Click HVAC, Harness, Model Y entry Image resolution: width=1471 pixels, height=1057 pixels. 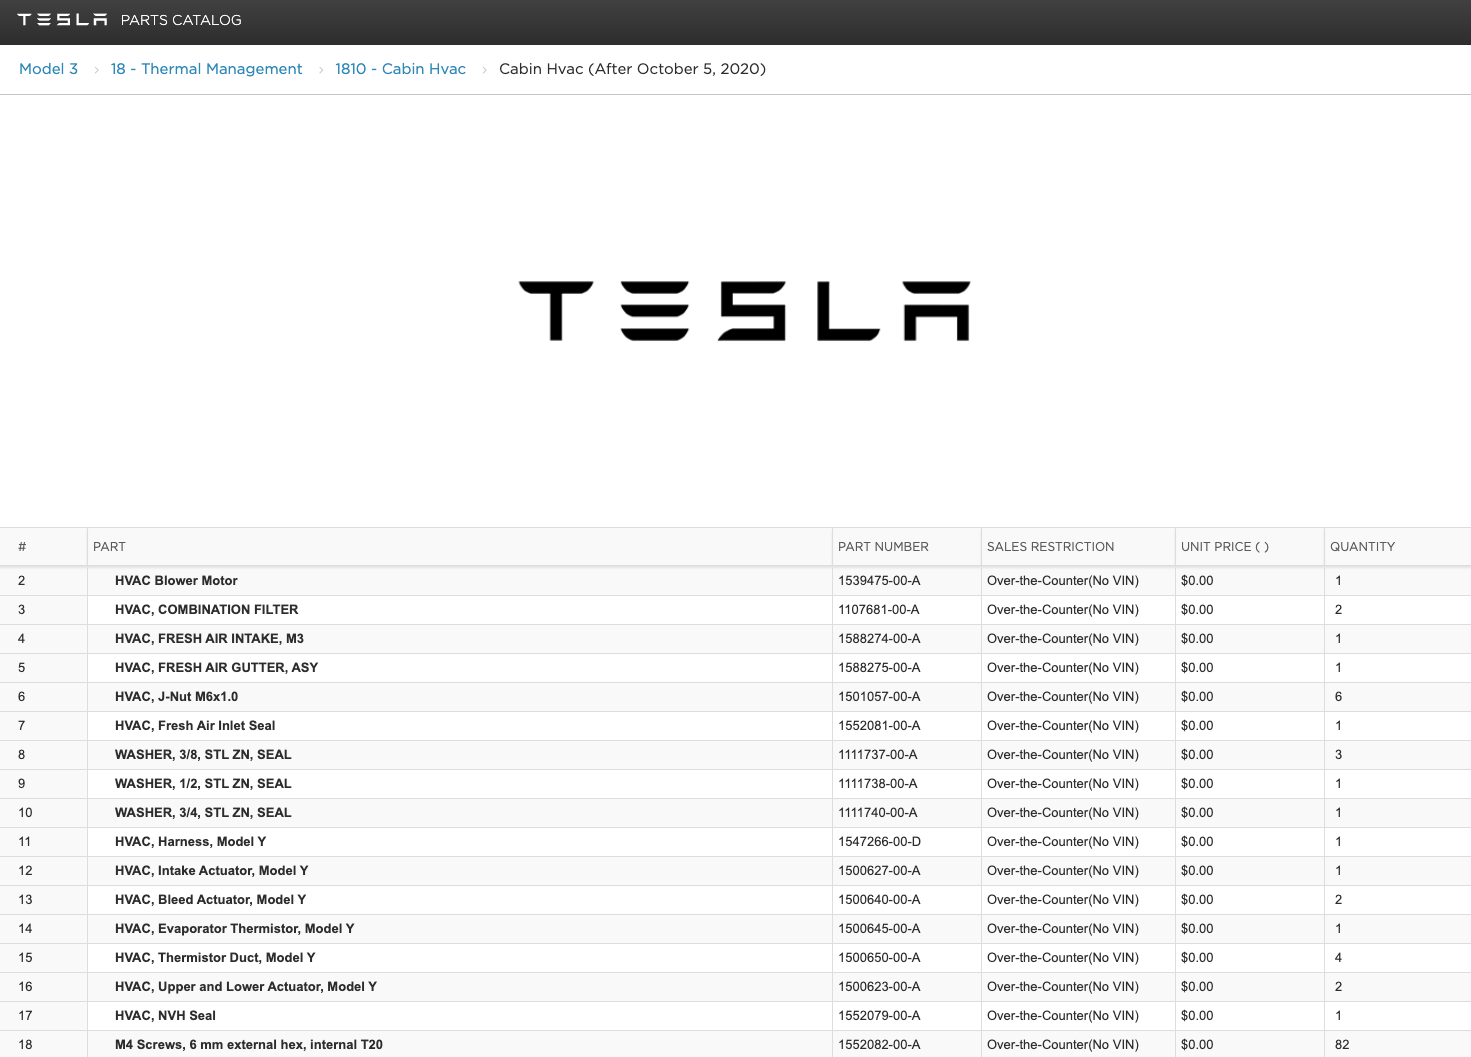pos(190,842)
